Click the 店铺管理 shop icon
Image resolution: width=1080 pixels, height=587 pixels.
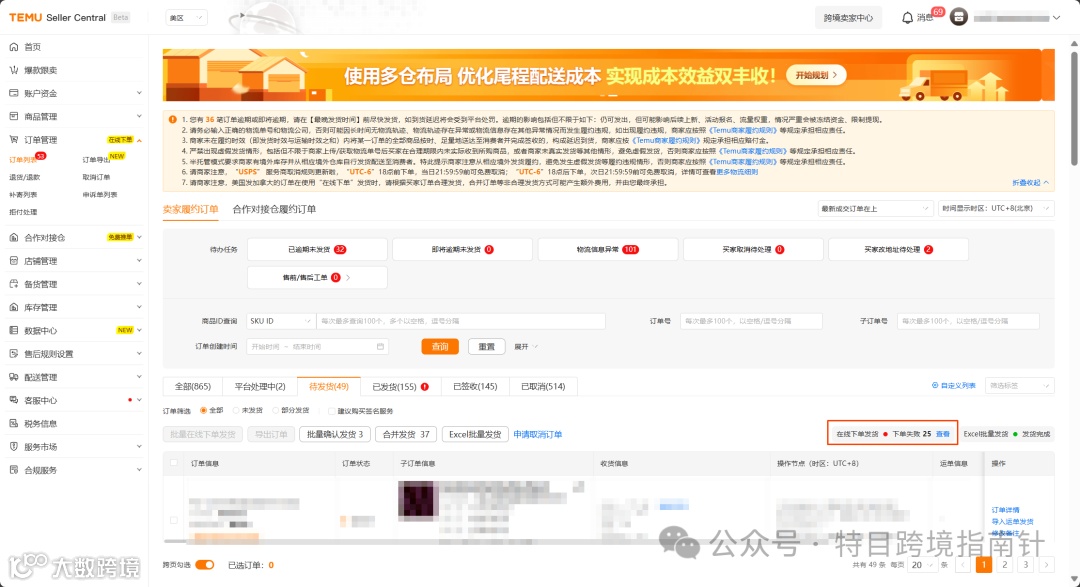pos(14,261)
